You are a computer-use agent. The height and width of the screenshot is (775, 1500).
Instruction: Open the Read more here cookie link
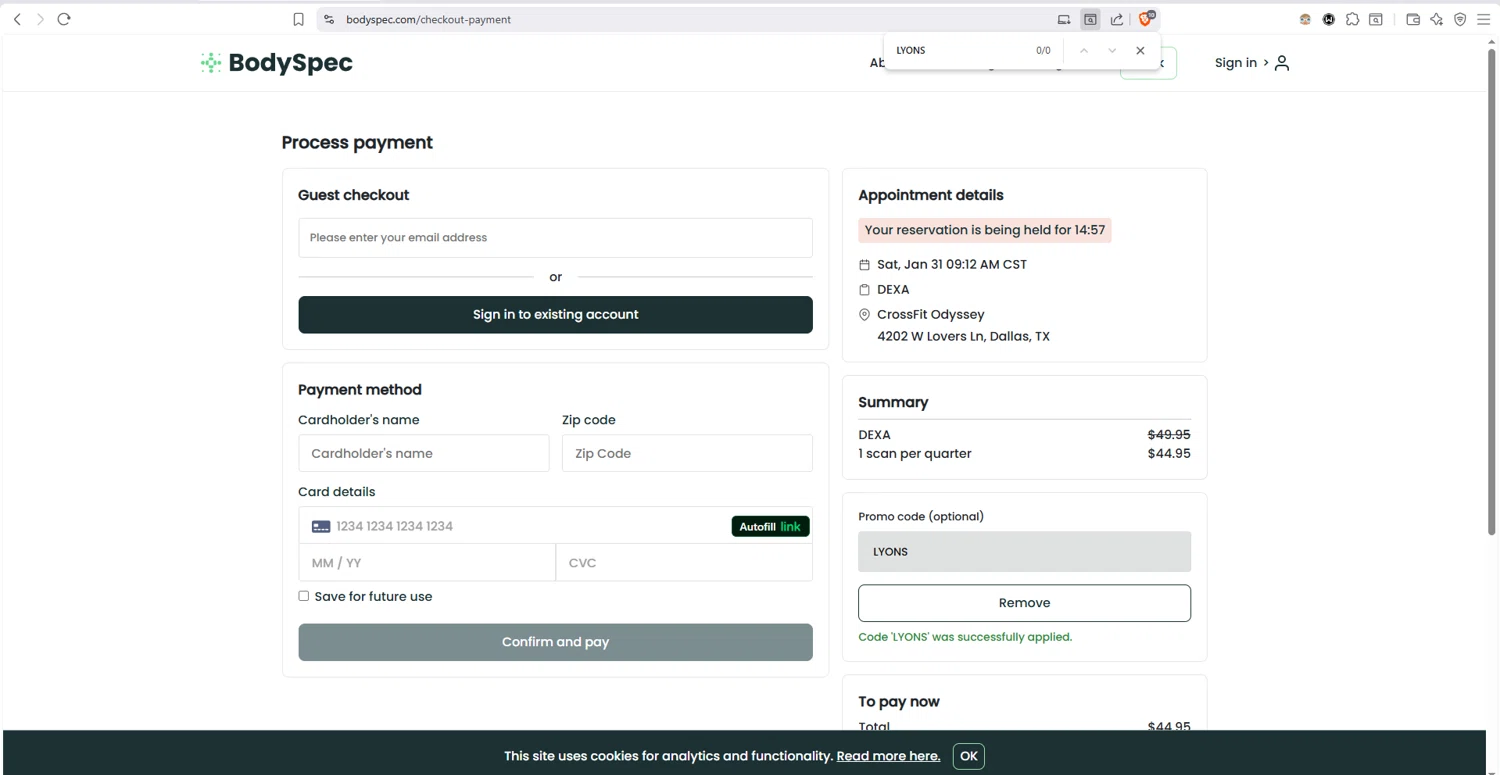[x=888, y=756]
